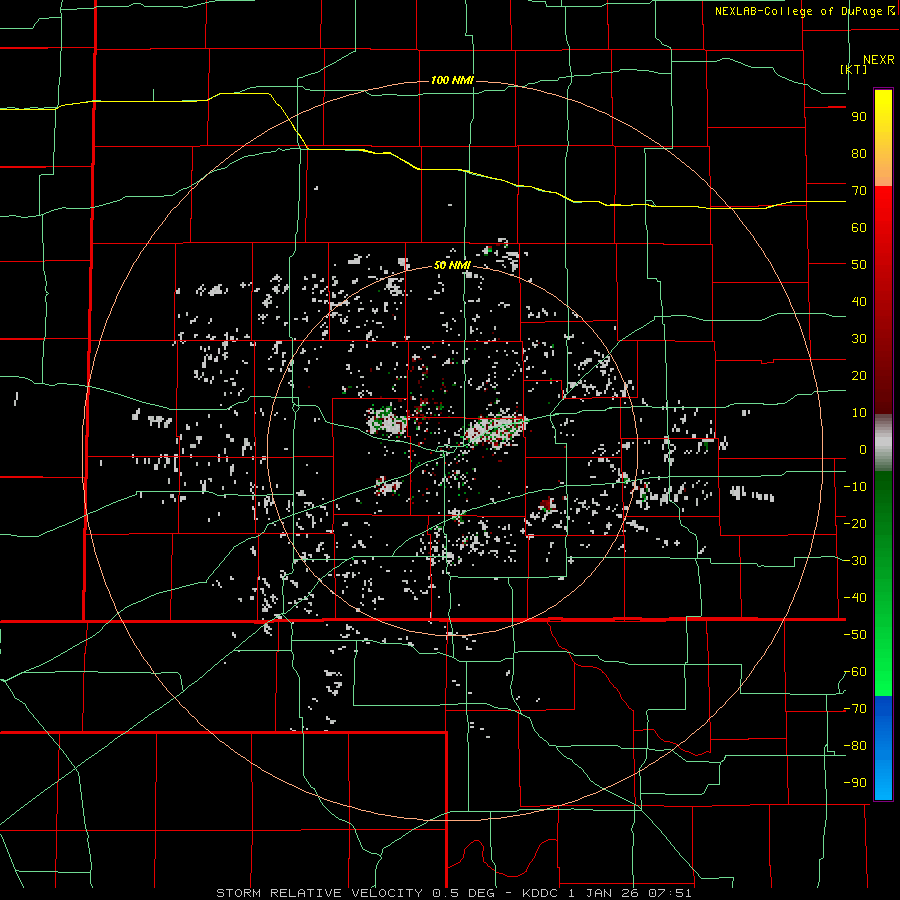Click the positive 20 value on velocity scale
Image resolution: width=900 pixels, height=900 pixels.
click(x=859, y=376)
